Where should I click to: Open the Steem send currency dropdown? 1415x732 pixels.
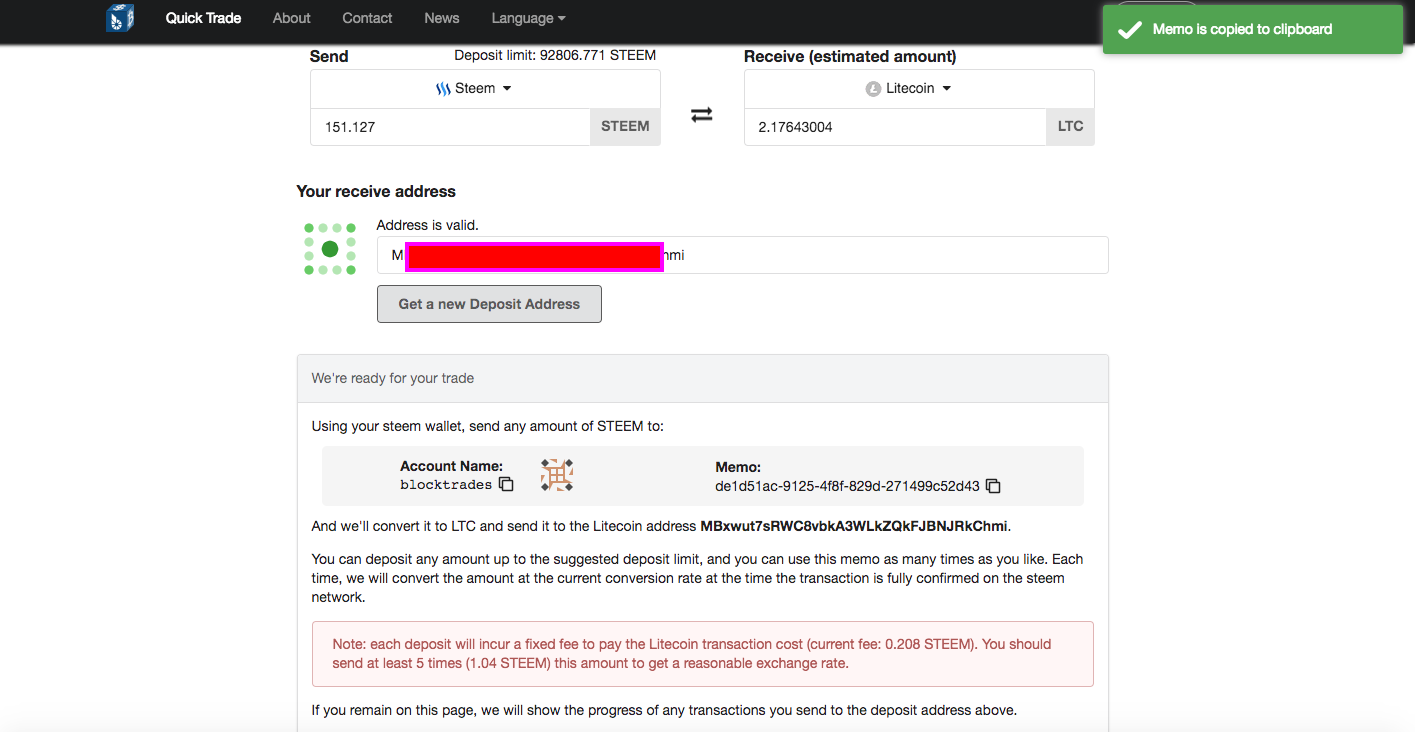[485, 88]
